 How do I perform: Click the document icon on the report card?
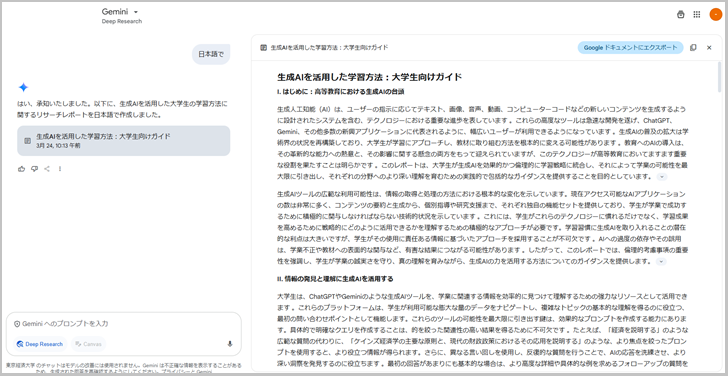point(27,141)
